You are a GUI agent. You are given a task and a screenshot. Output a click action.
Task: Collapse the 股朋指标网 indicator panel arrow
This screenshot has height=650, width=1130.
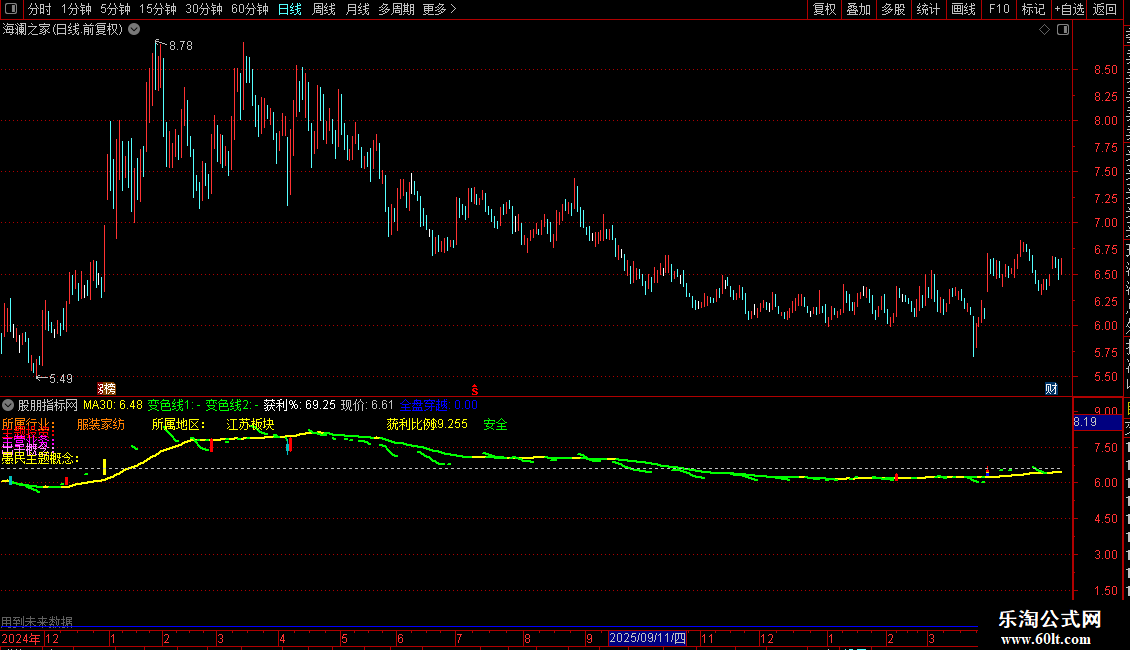tap(8, 405)
